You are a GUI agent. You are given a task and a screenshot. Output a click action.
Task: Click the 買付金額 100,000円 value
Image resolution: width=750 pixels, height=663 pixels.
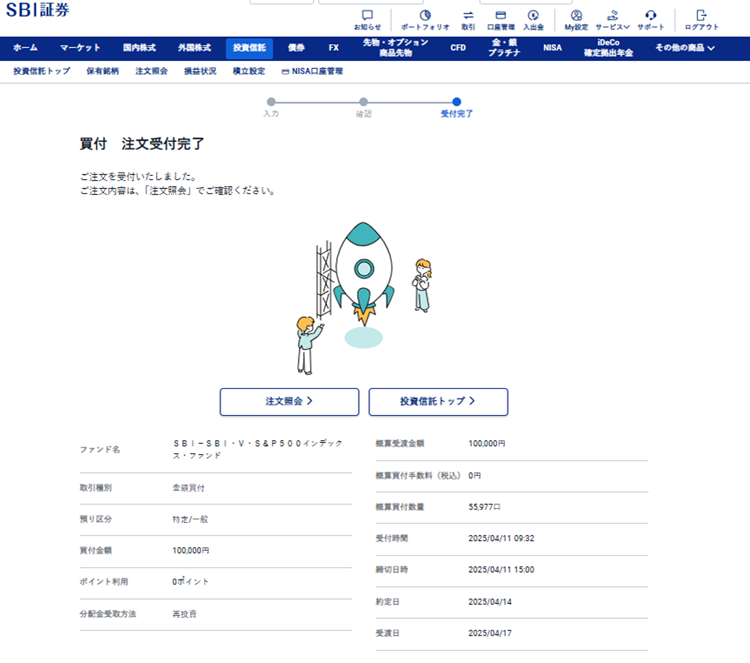[191, 550]
